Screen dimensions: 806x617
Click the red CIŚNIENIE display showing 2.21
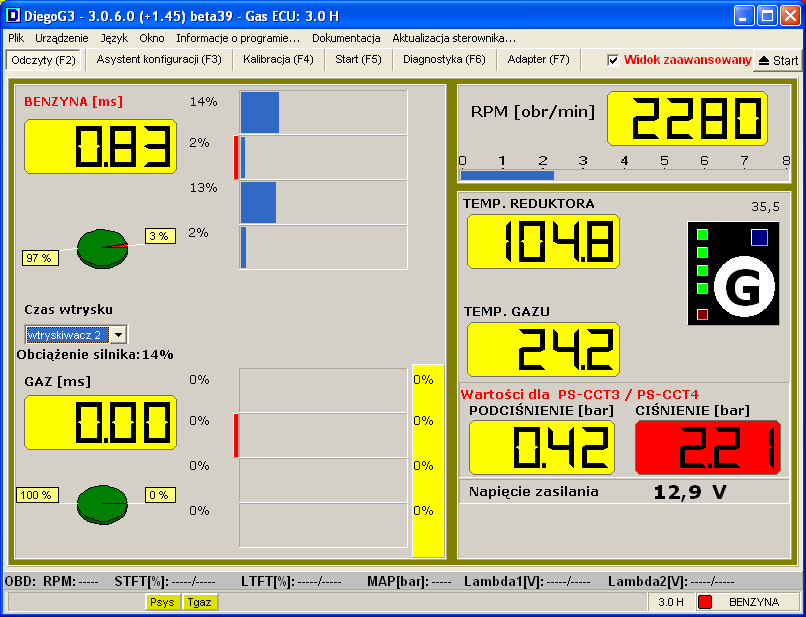pyautogui.click(x=708, y=447)
